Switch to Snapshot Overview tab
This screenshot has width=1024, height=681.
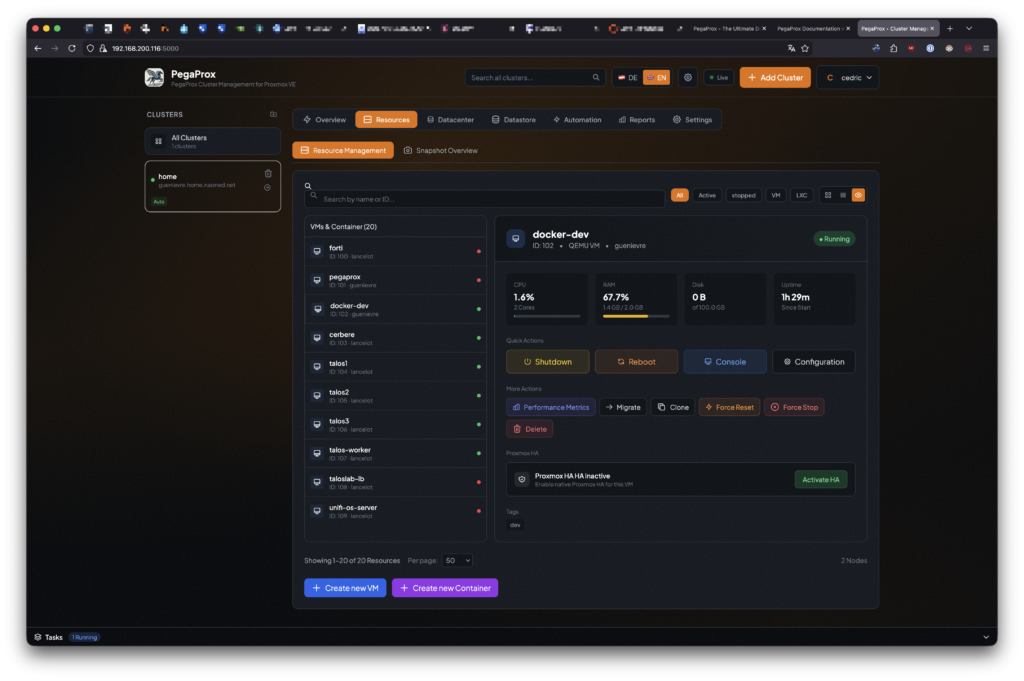(x=440, y=150)
